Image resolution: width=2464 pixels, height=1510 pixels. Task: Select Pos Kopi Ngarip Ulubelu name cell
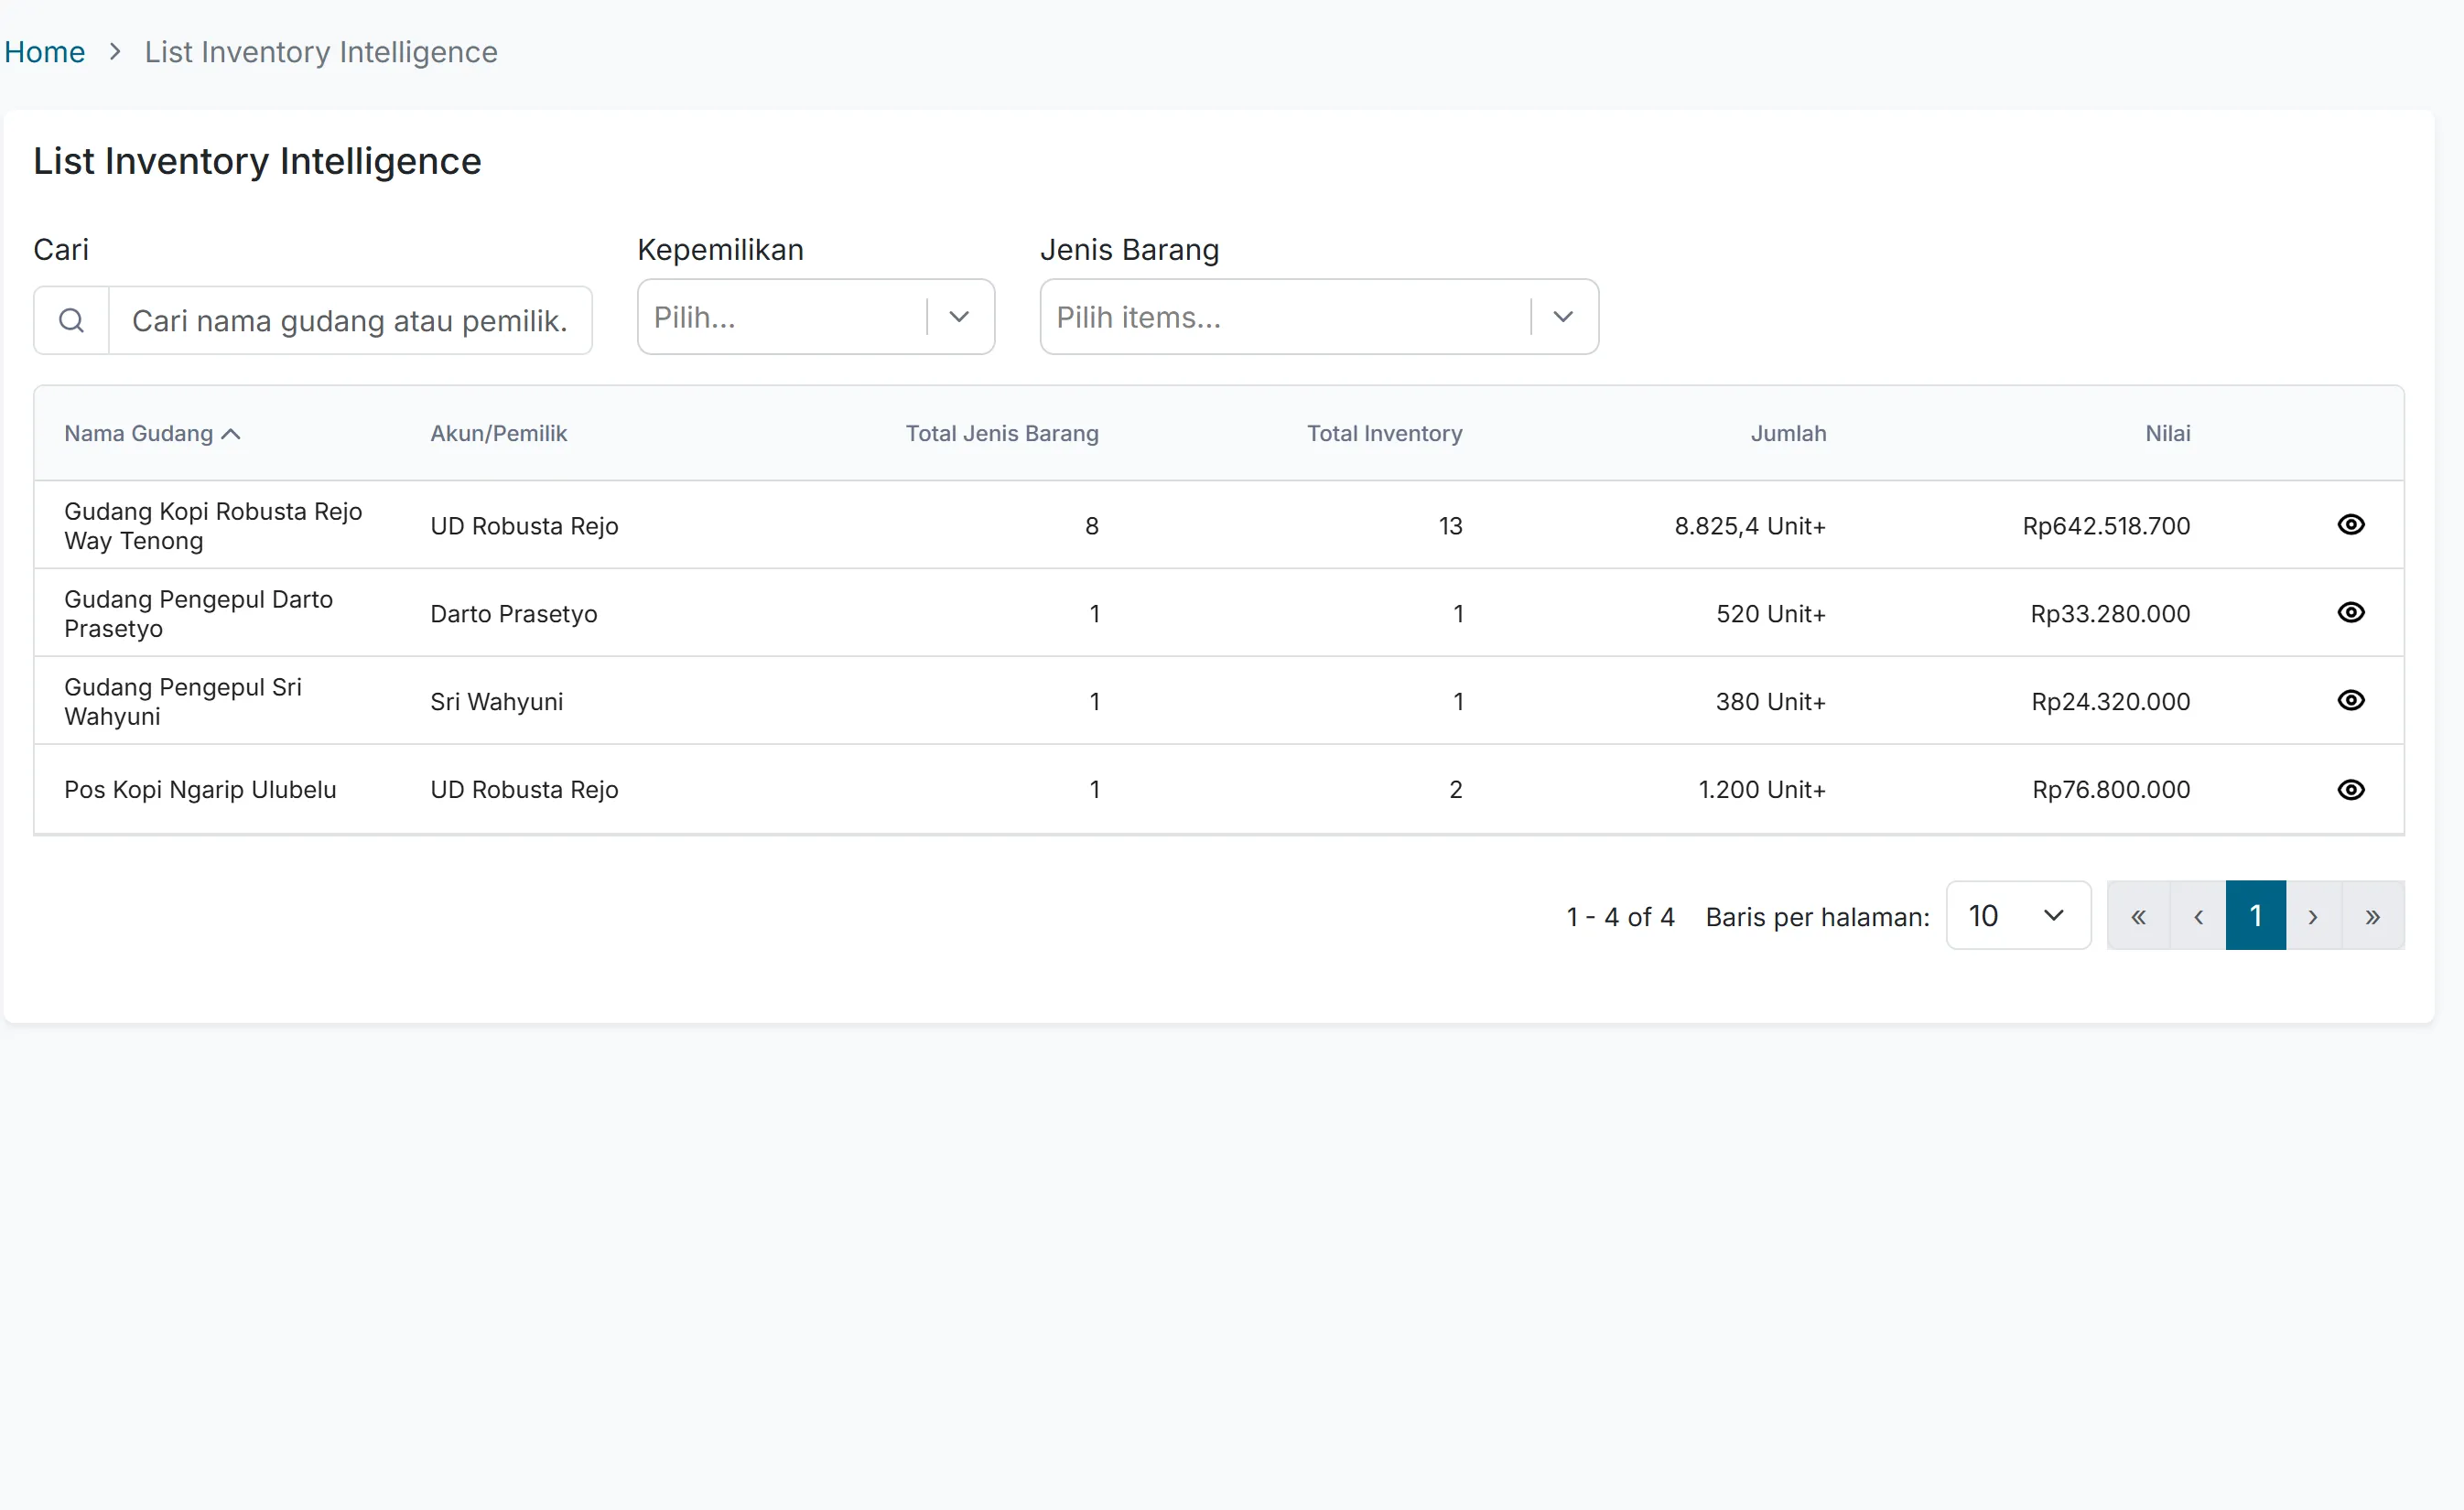[x=200, y=790]
